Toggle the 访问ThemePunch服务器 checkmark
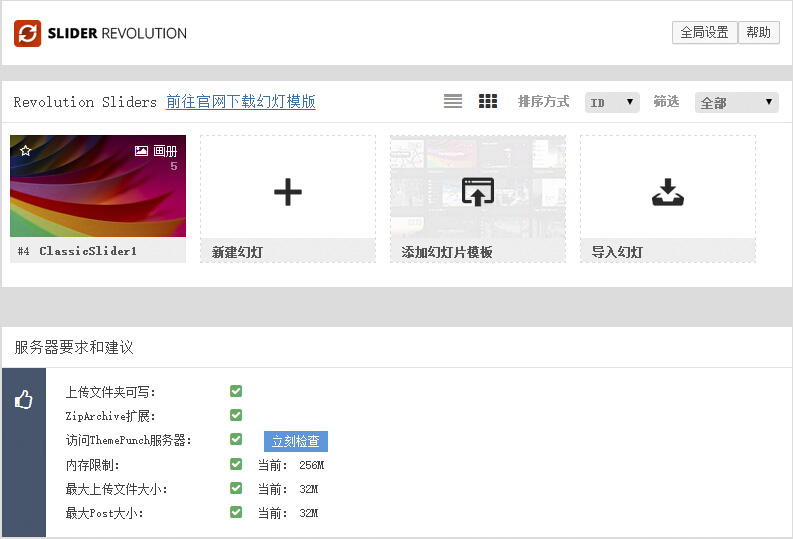Viewport: 793px width, 539px height. coord(236,439)
